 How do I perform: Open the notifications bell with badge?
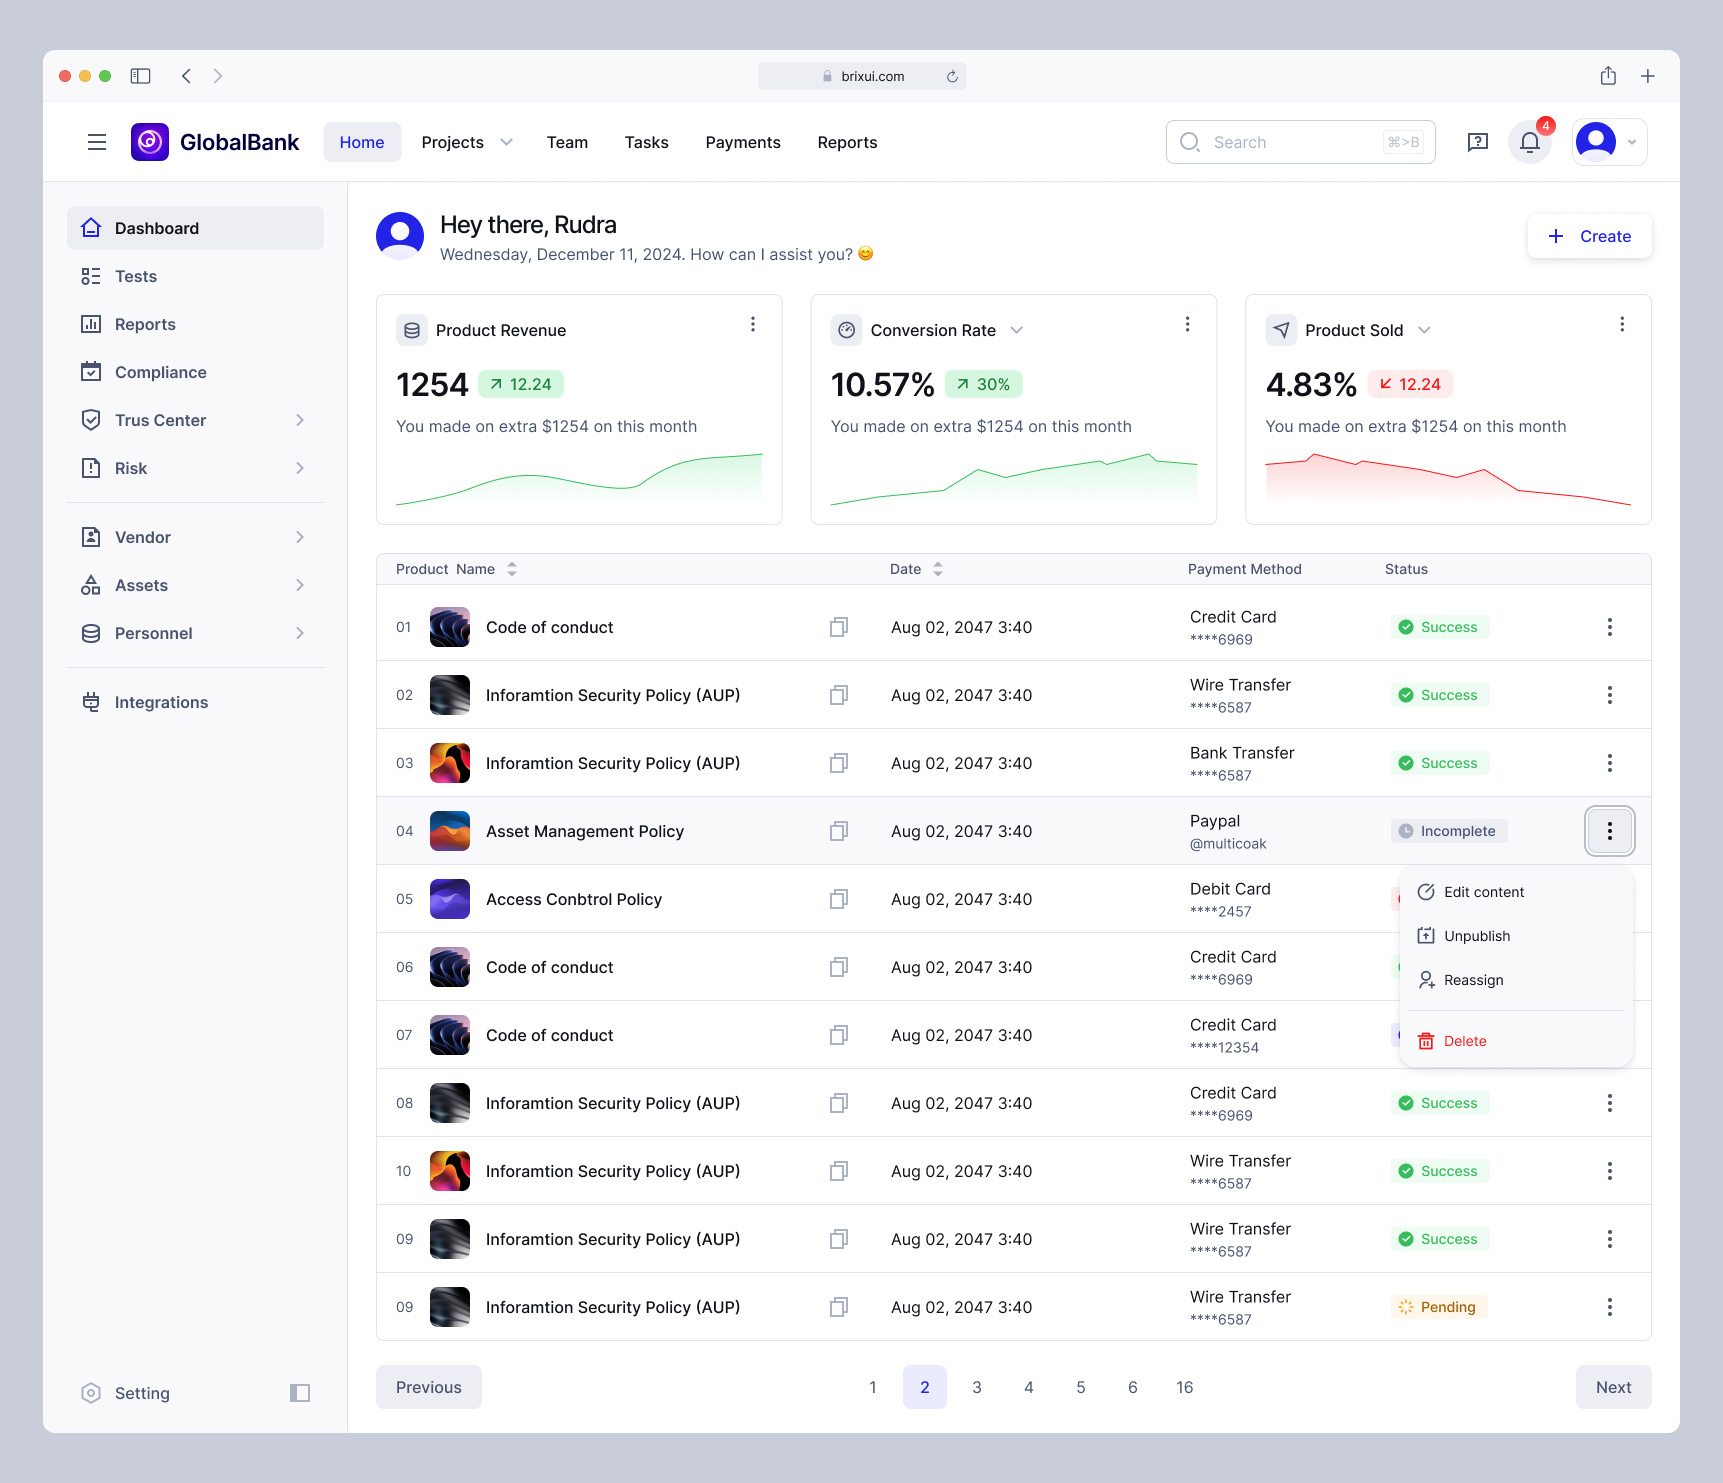pos(1529,142)
